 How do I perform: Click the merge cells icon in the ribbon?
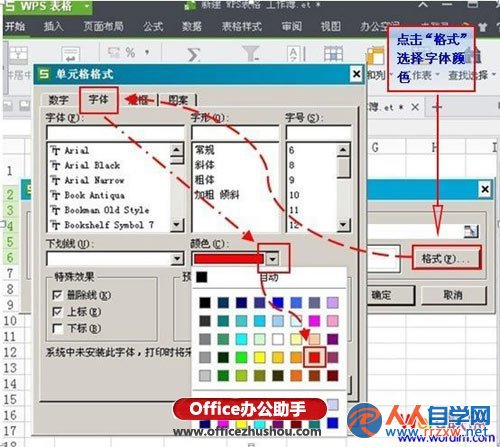point(18,54)
